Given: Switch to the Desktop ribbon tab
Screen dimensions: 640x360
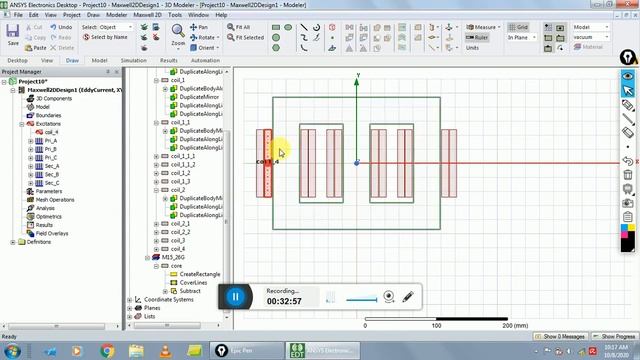Looking at the screenshot, I should [x=18, y=60].
